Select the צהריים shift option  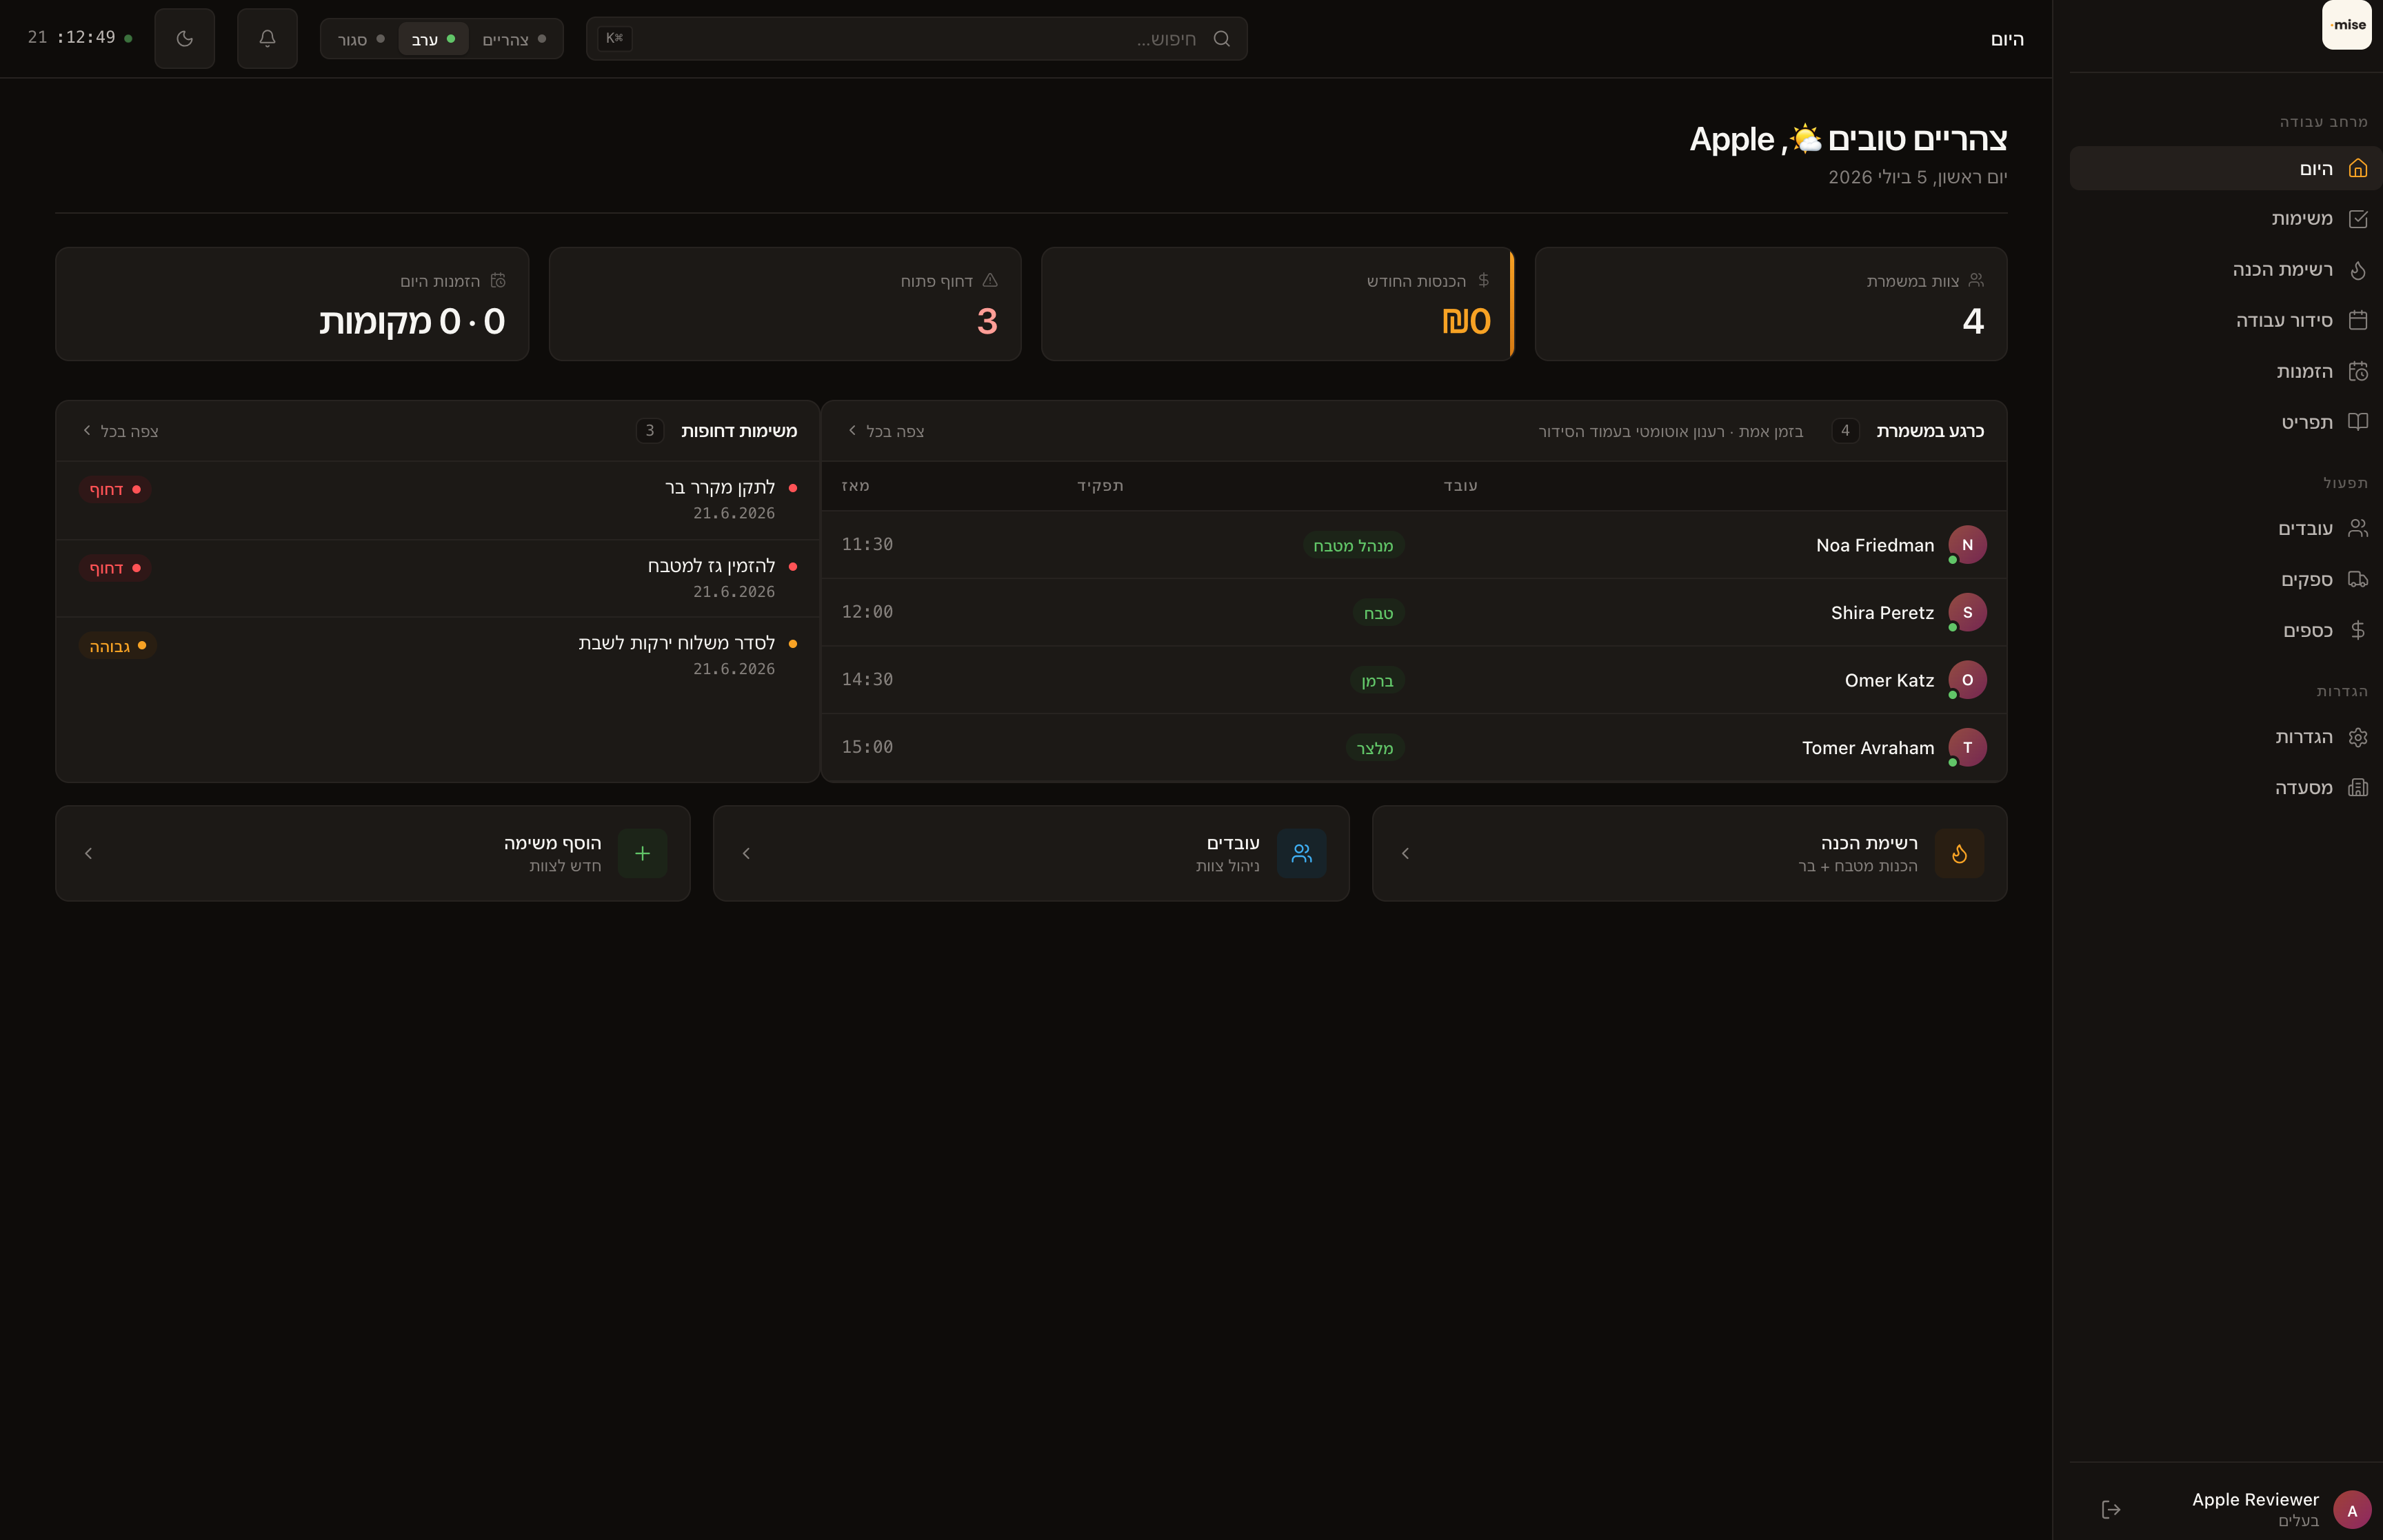pos(514,39)
